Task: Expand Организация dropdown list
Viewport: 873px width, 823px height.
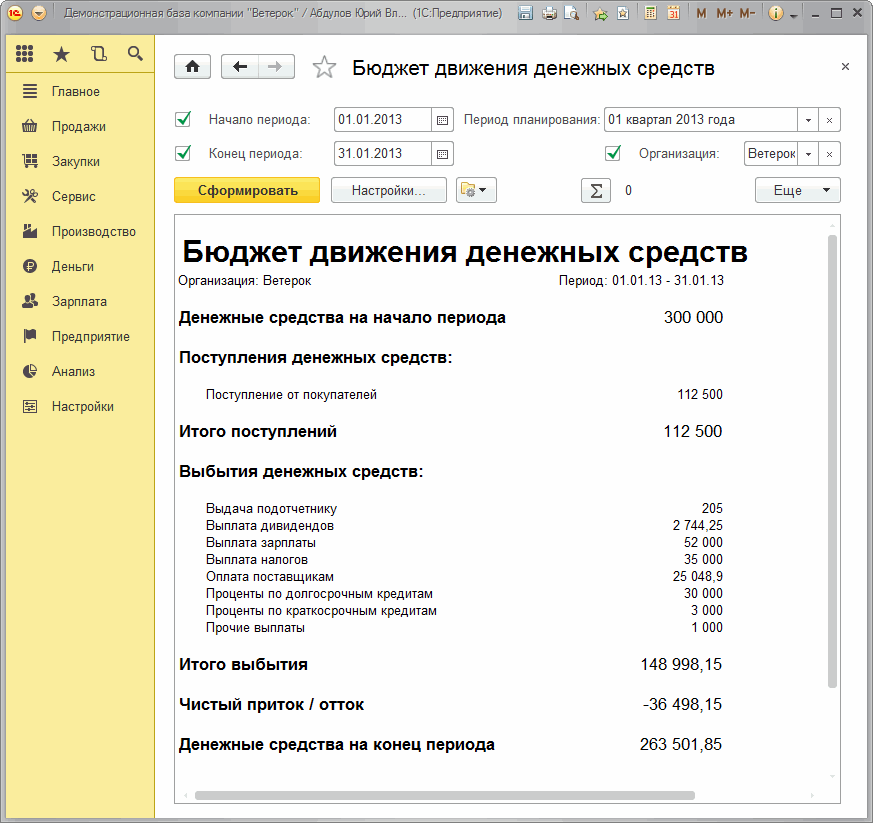Action: (x=808, y=154)
